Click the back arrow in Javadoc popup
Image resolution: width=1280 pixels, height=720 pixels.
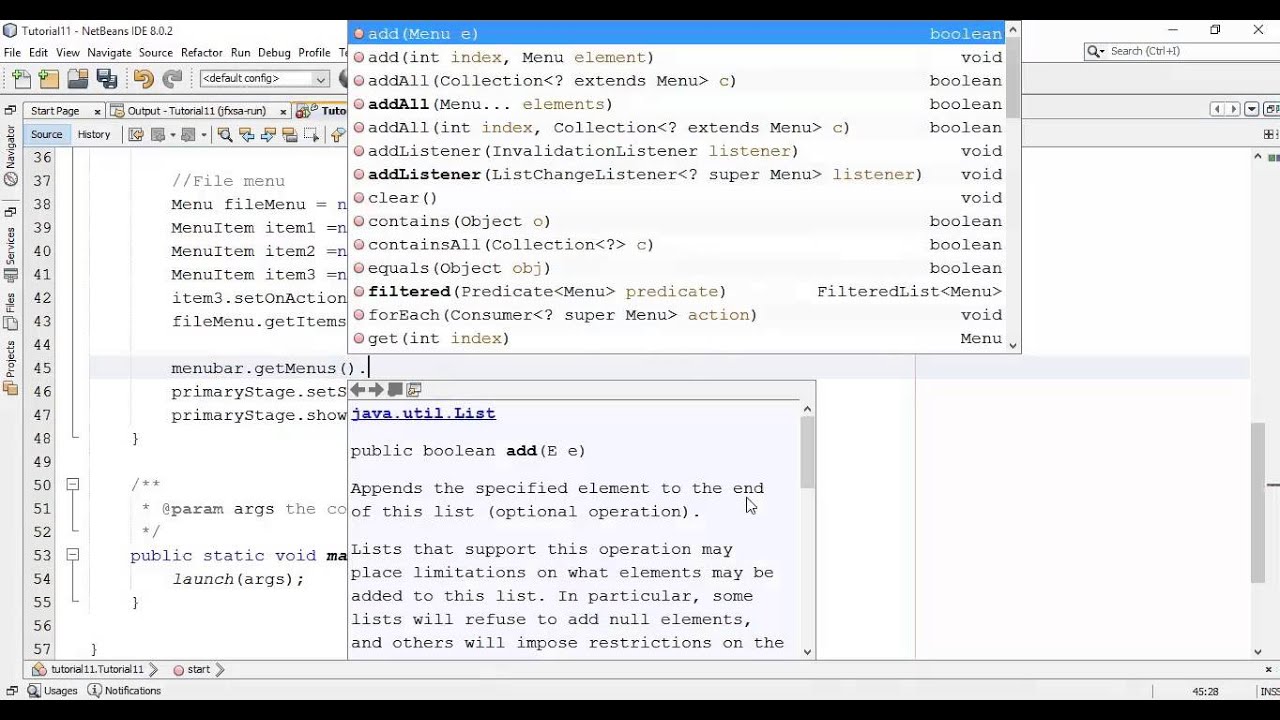(357, 390)
